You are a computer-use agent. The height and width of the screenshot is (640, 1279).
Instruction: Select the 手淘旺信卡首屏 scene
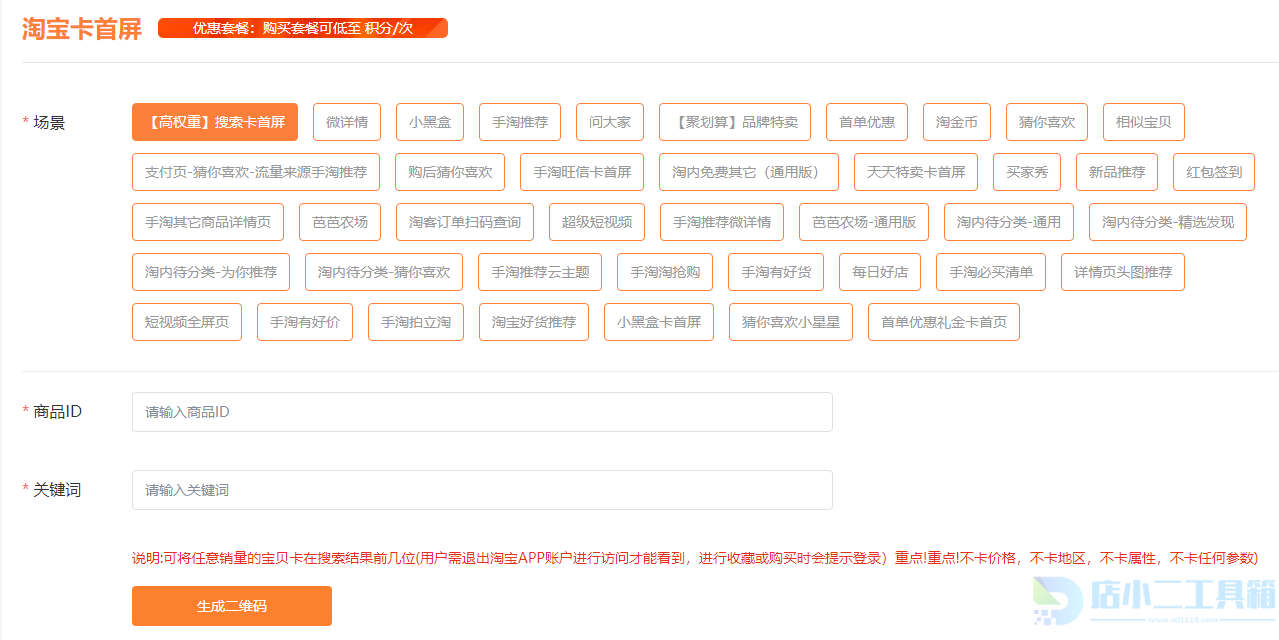pyautogui.click(x=582, y=172)
